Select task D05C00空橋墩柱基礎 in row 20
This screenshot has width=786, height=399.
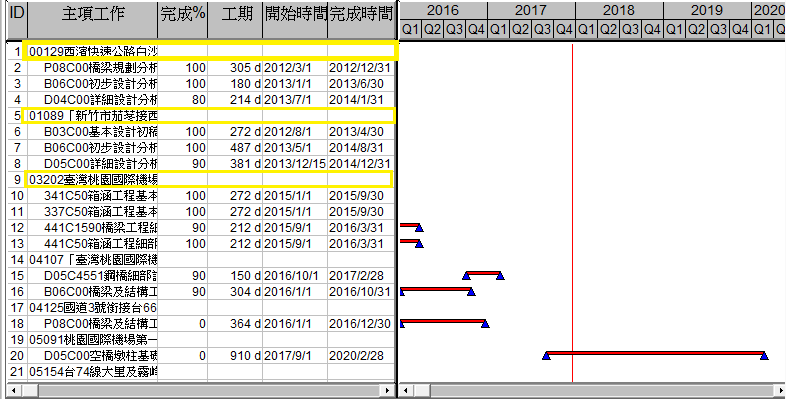100,356
